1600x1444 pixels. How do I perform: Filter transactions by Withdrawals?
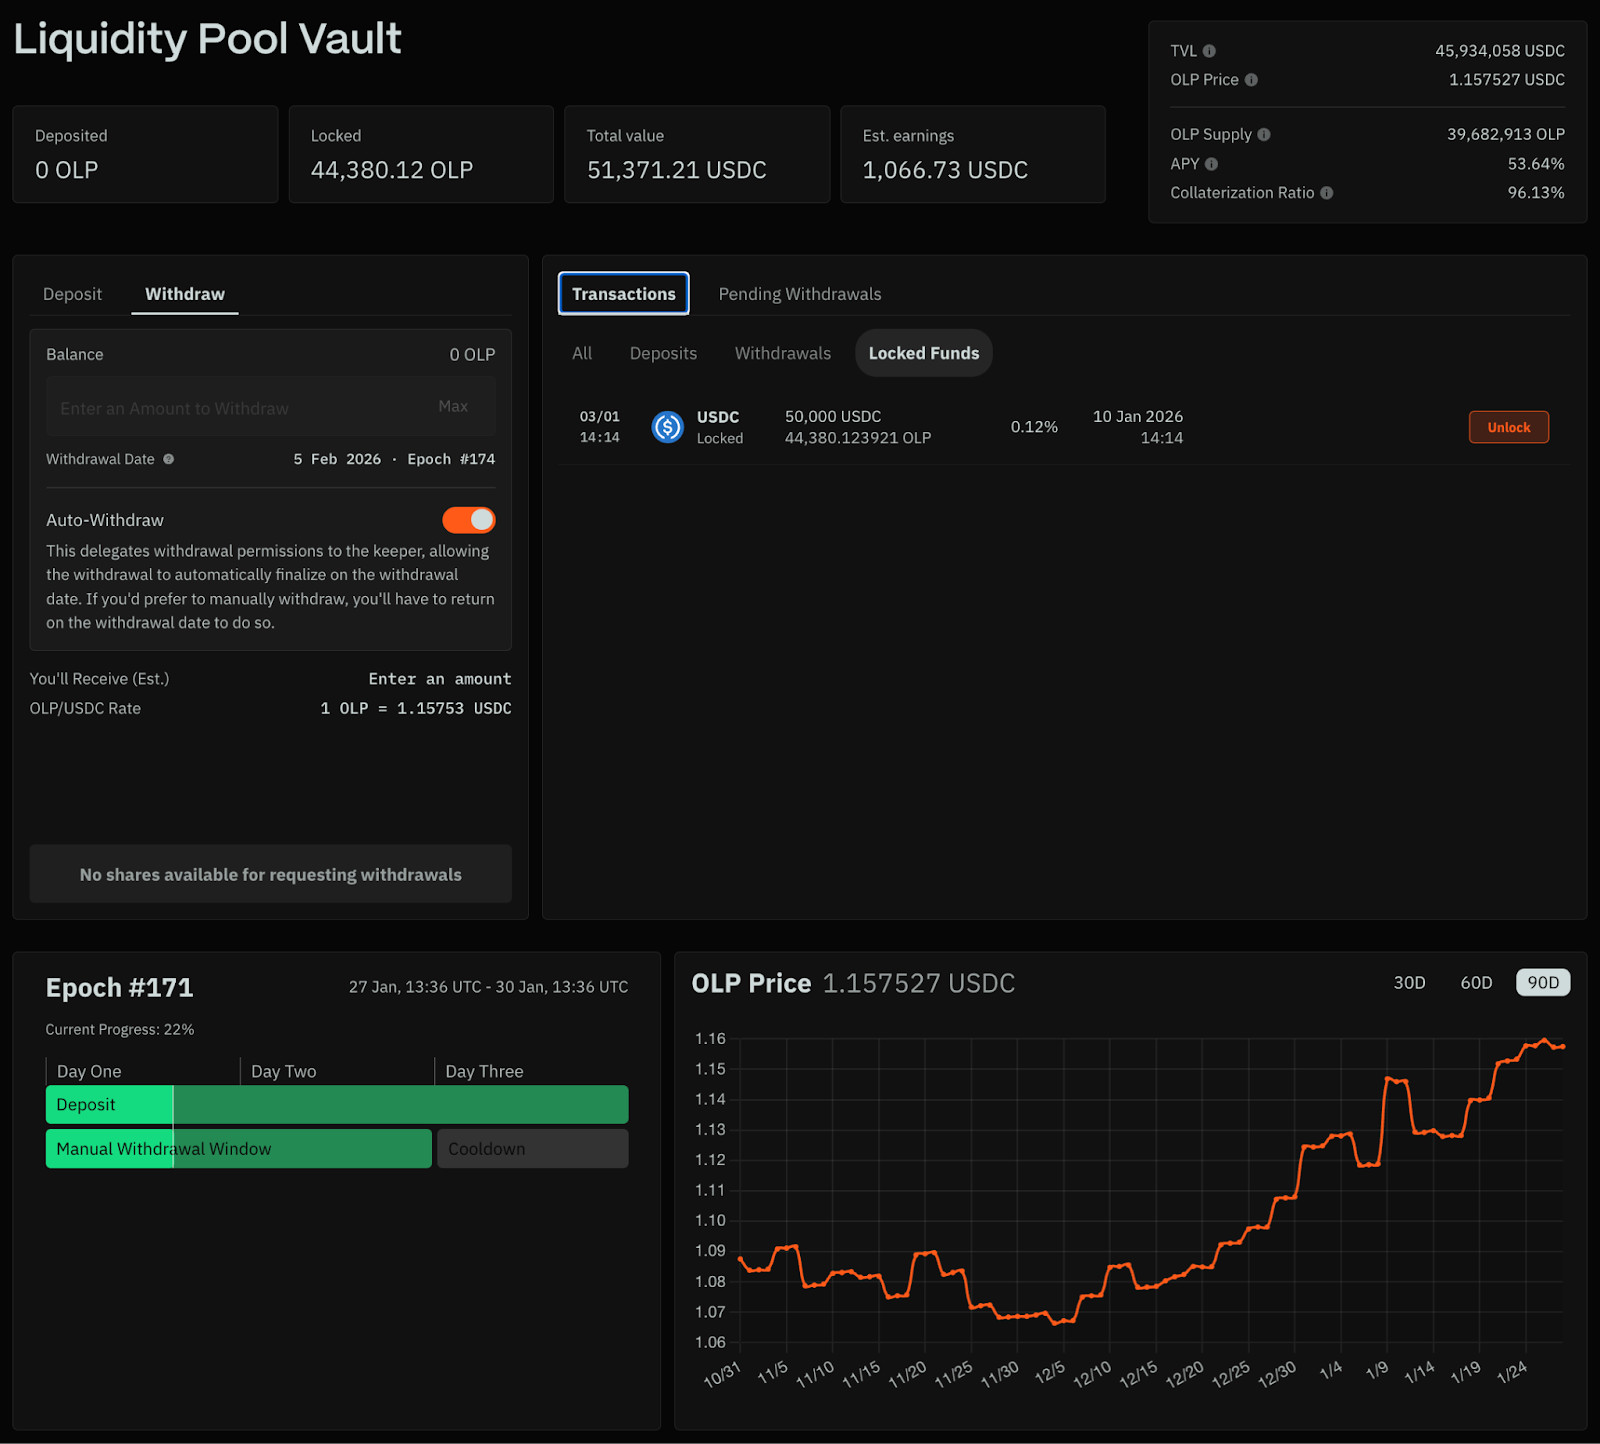pos(782,353)
